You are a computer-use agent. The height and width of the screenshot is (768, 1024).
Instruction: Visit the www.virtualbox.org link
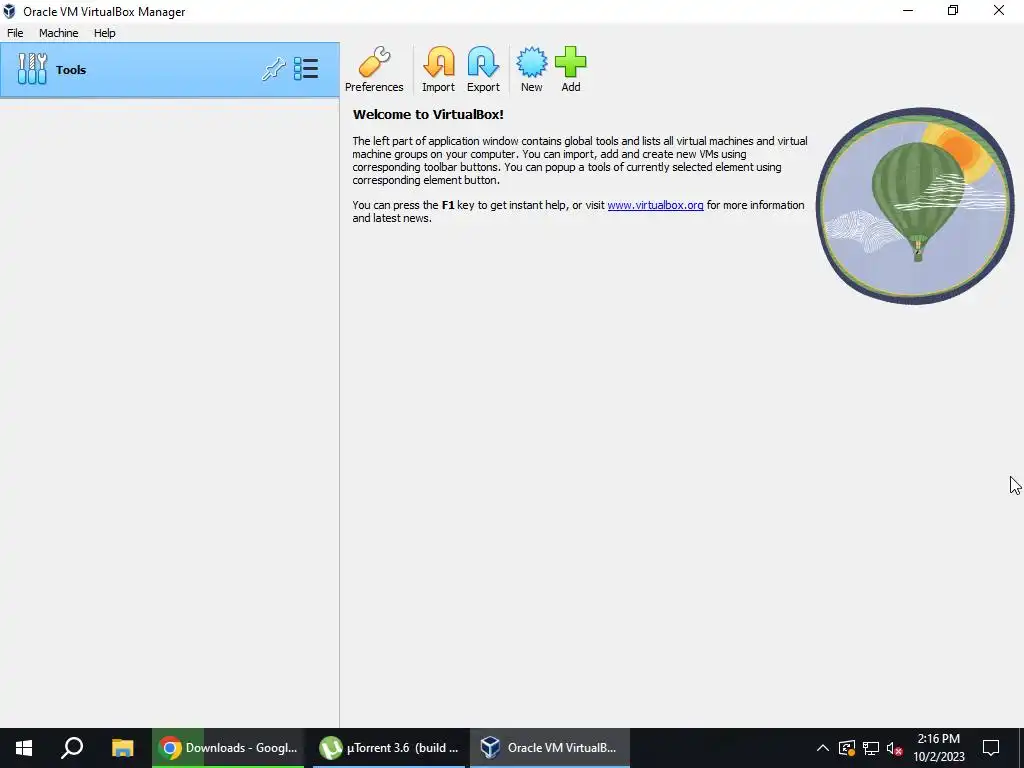[x=655, y=205]
